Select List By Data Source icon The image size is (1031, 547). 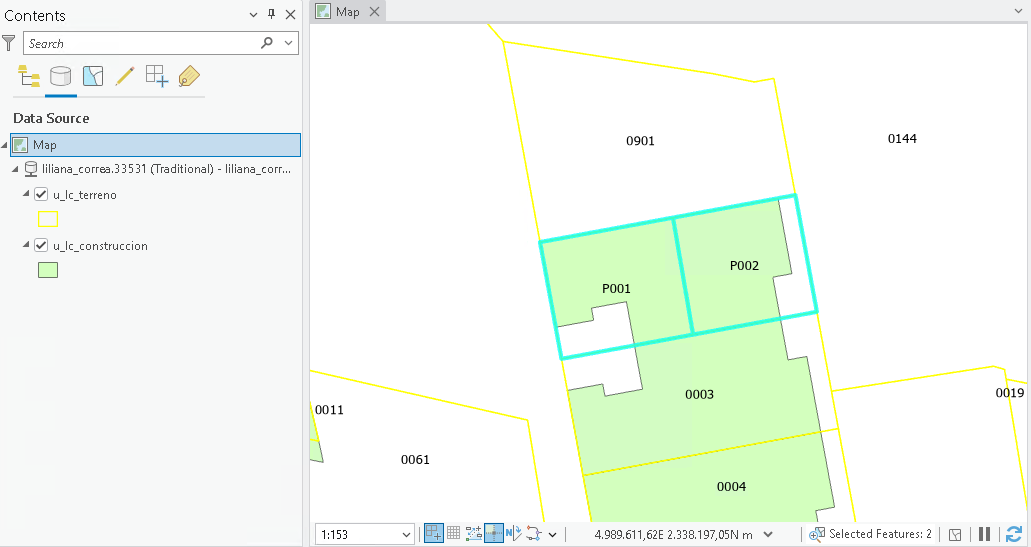coord(60,76)
